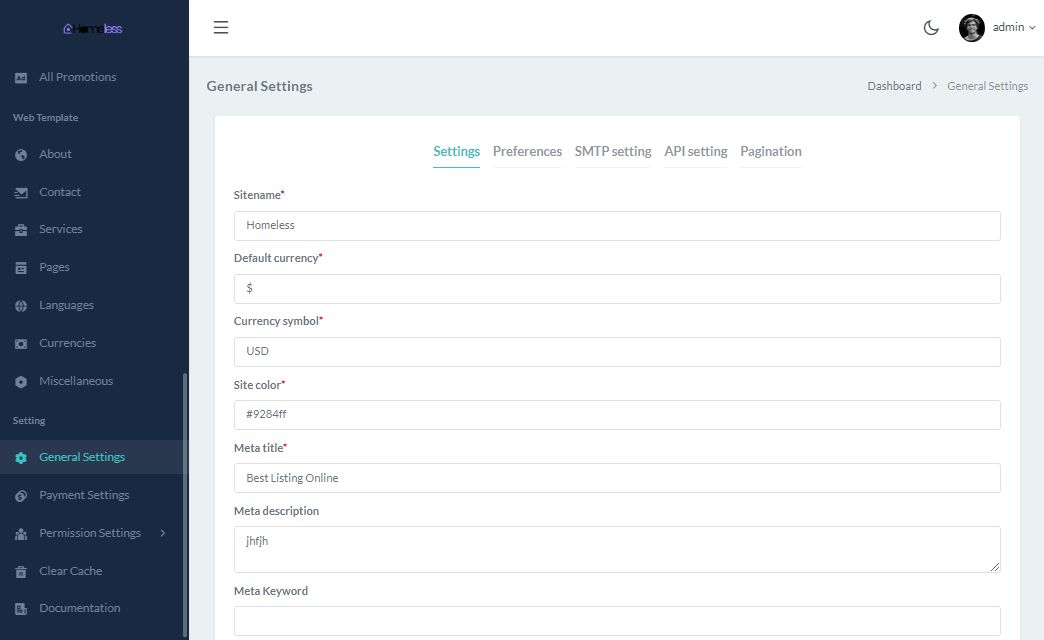This screenshot has height=640, width=1044.
Task: Click the Meta description textarea
Action: (x=617, y=549)
